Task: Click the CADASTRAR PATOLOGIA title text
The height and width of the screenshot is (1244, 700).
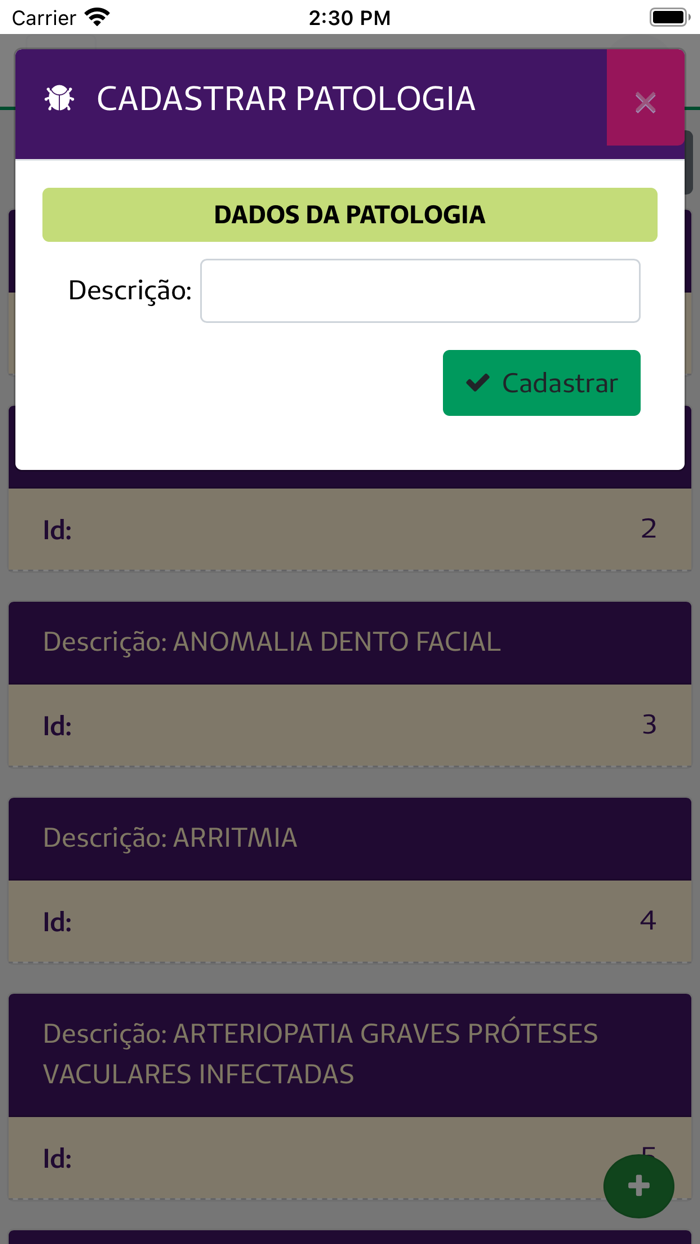Action: pyautogui.click(x=284, y=99)
